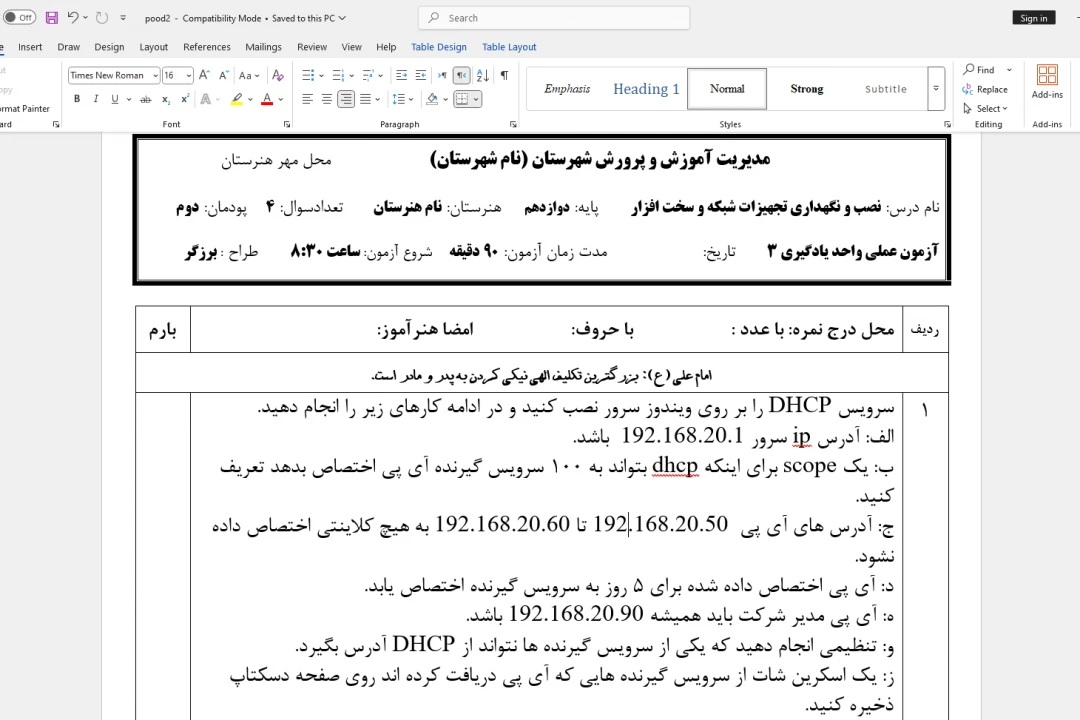Apply the Strong style
Viewport: 1080px width, 720px height.
[807, 89]
